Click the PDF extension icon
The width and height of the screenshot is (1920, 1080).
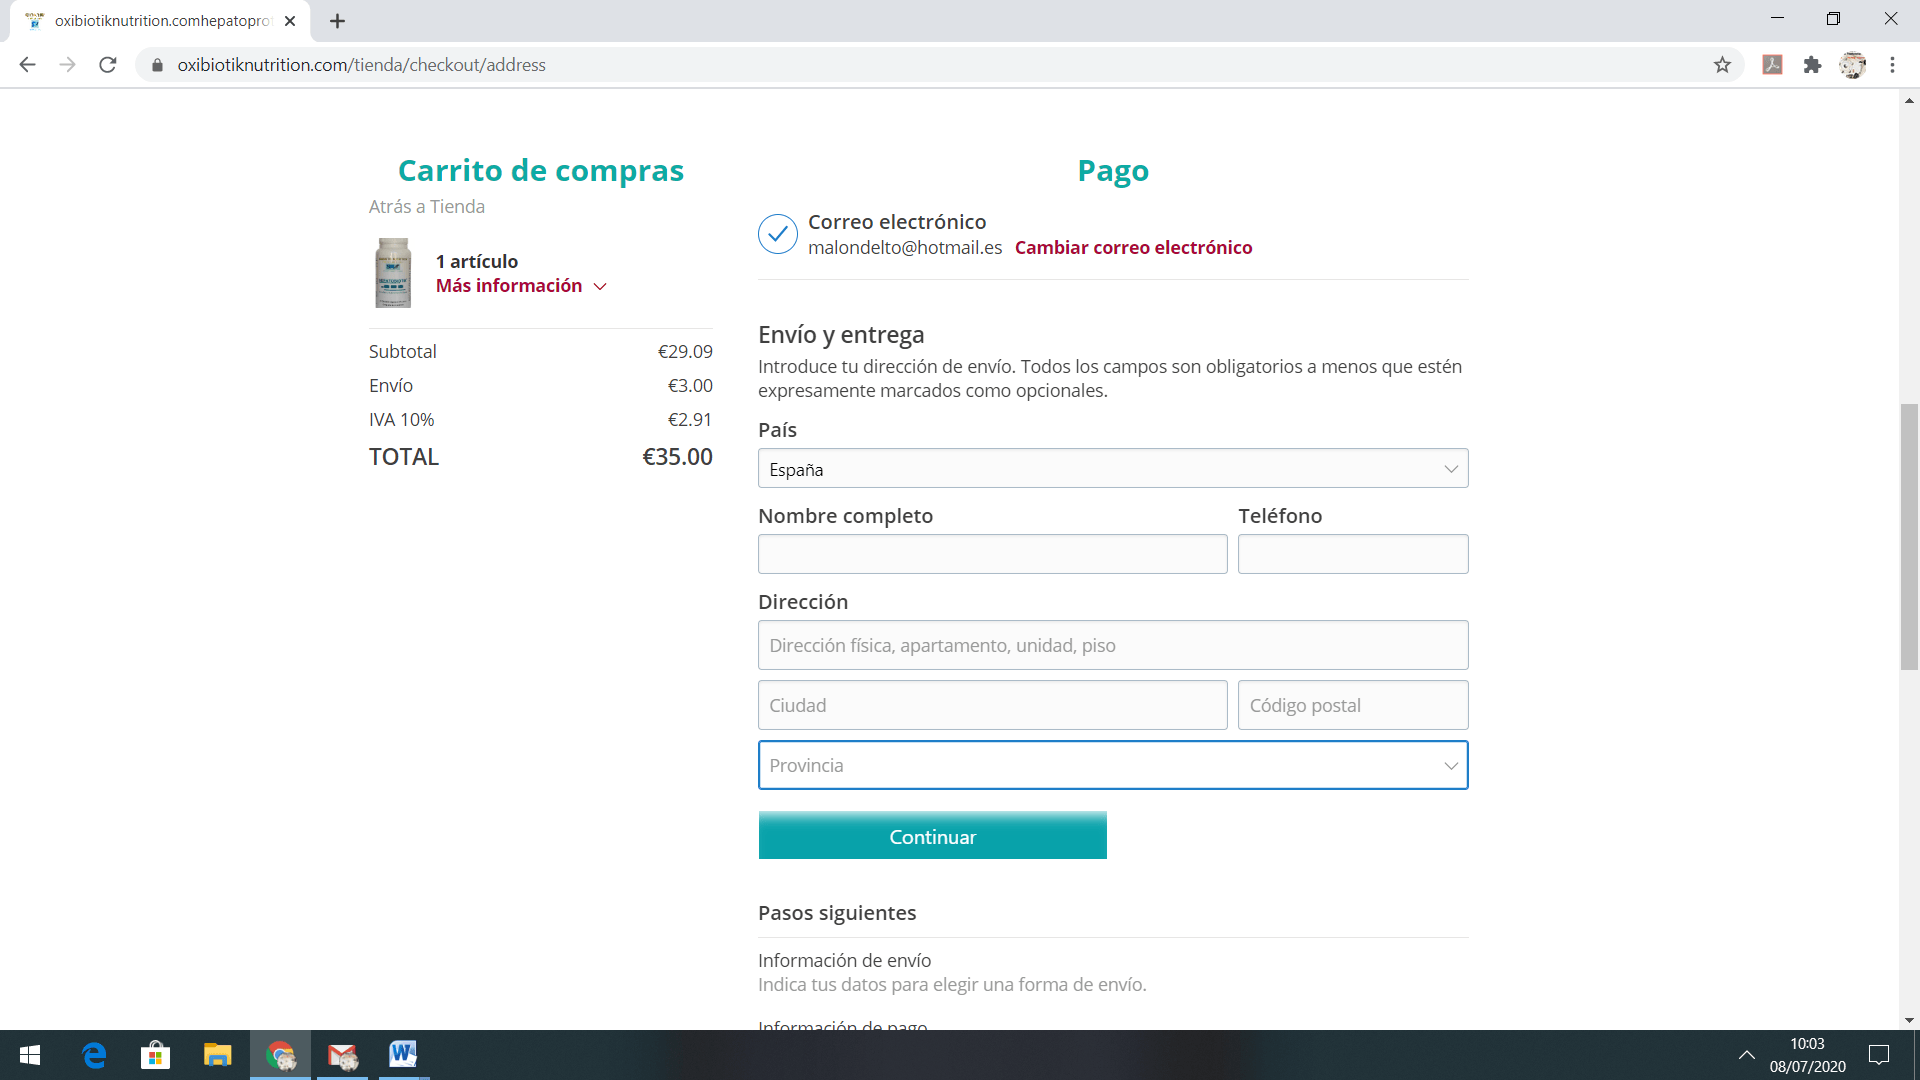pyautogui.click(x=1772, y=65)
